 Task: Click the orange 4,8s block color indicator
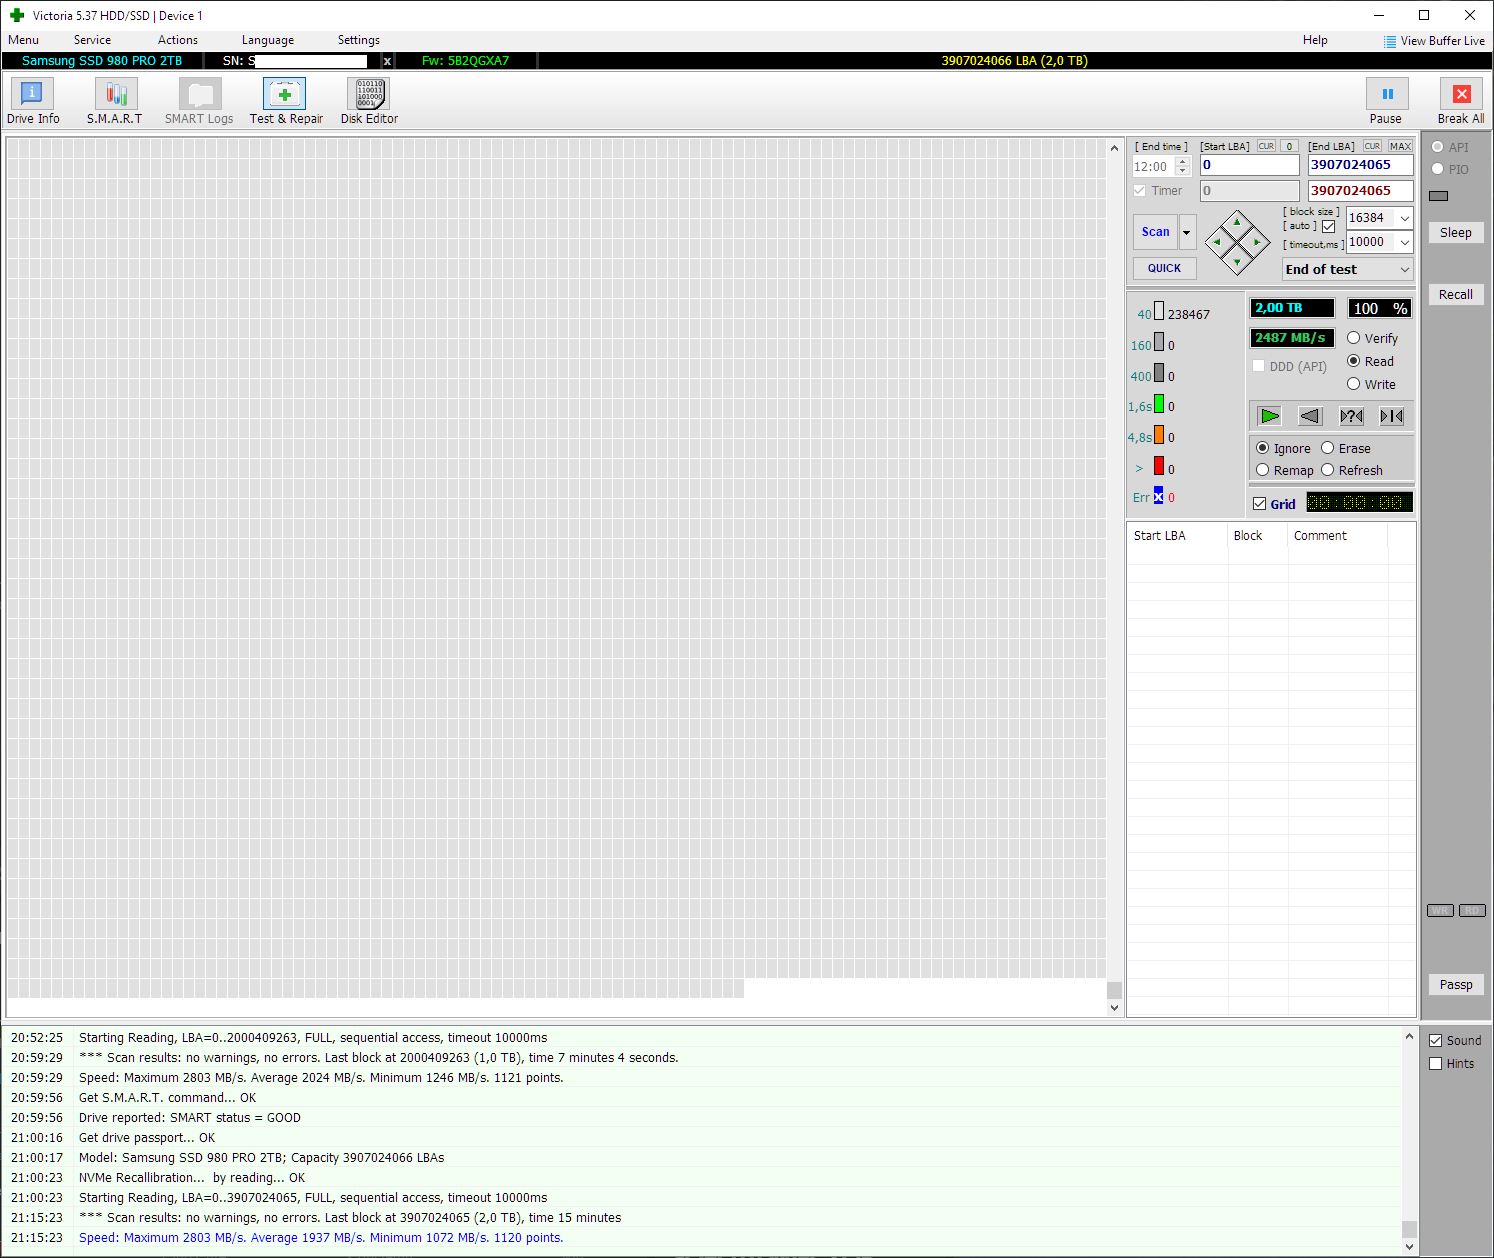tap(1159, 435)
